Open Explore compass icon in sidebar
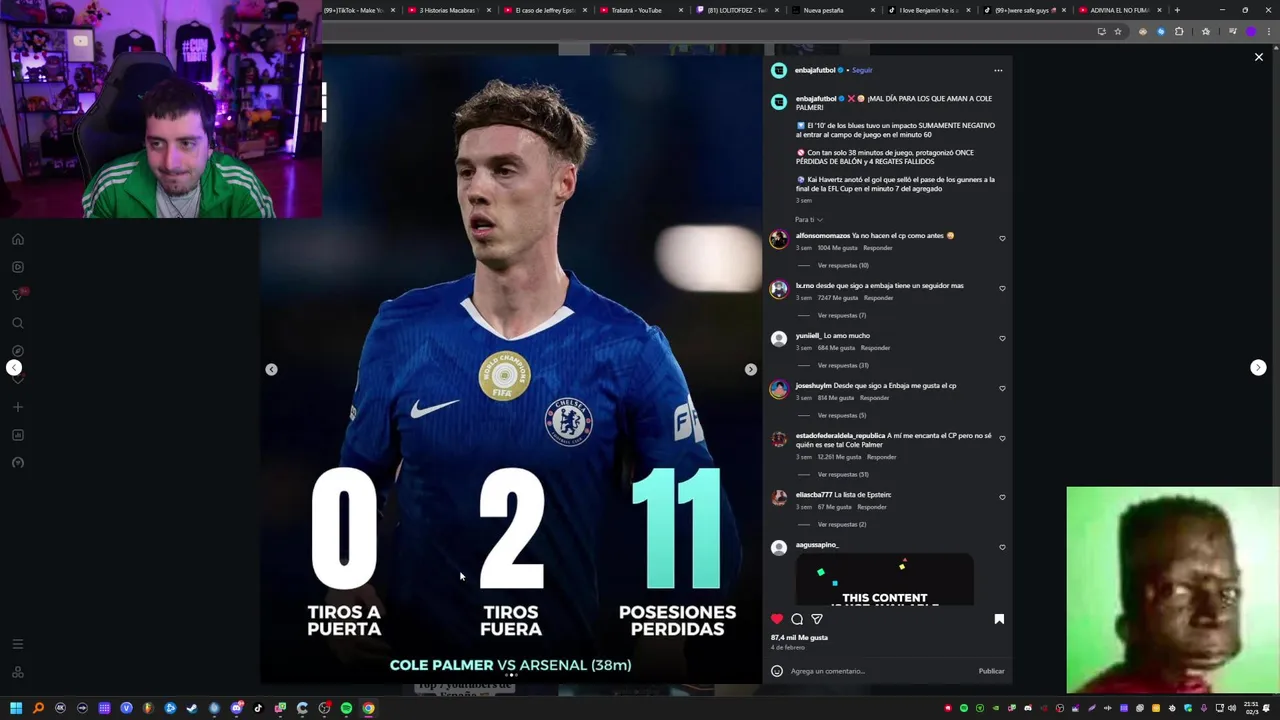1280x720 pixels. 17,351
